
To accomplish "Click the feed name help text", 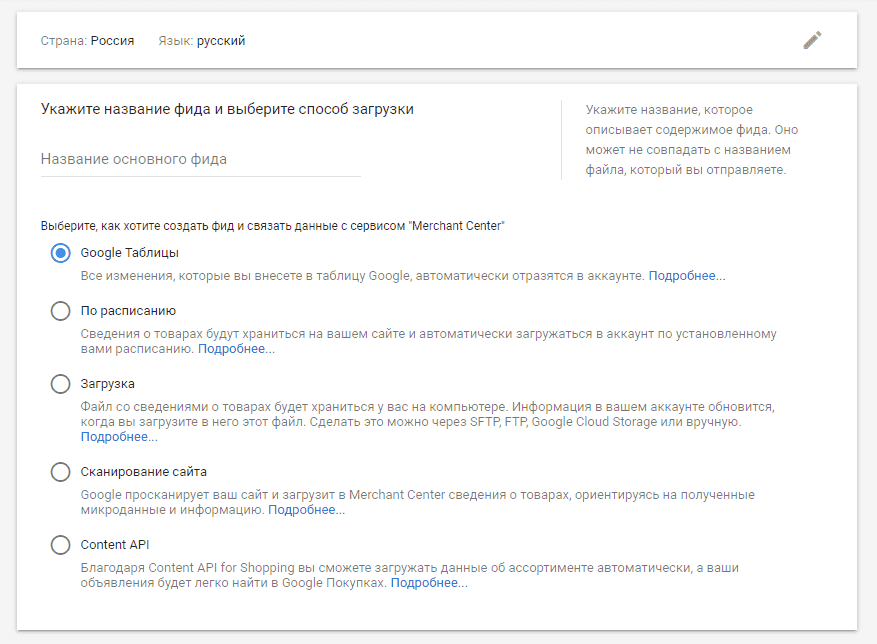I will pyautogui.click(x=692, y=140).
